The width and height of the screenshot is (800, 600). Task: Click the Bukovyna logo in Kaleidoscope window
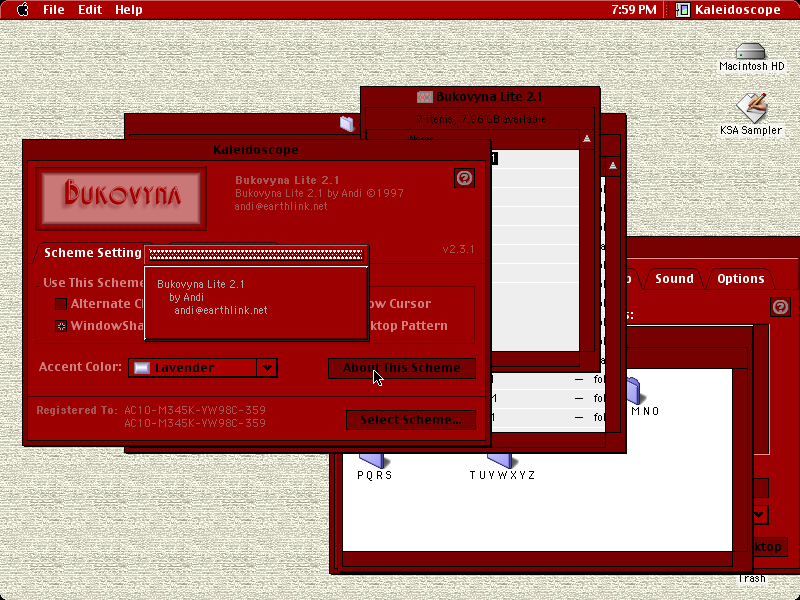tap(121, 198)
